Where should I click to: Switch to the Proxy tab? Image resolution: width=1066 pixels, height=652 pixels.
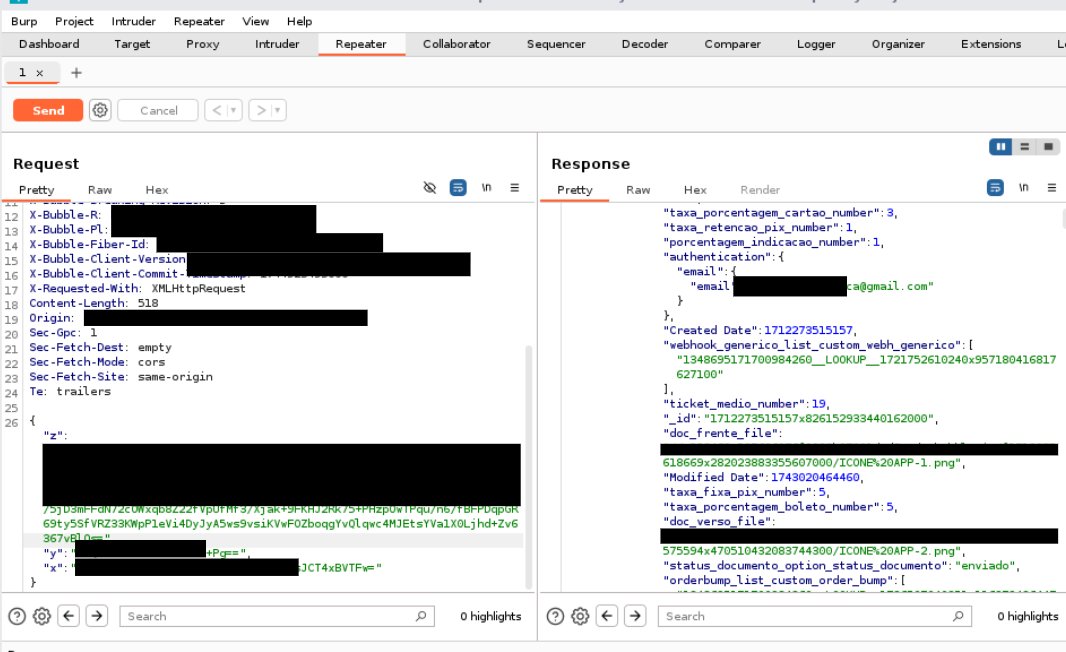[x=203, y=44]
